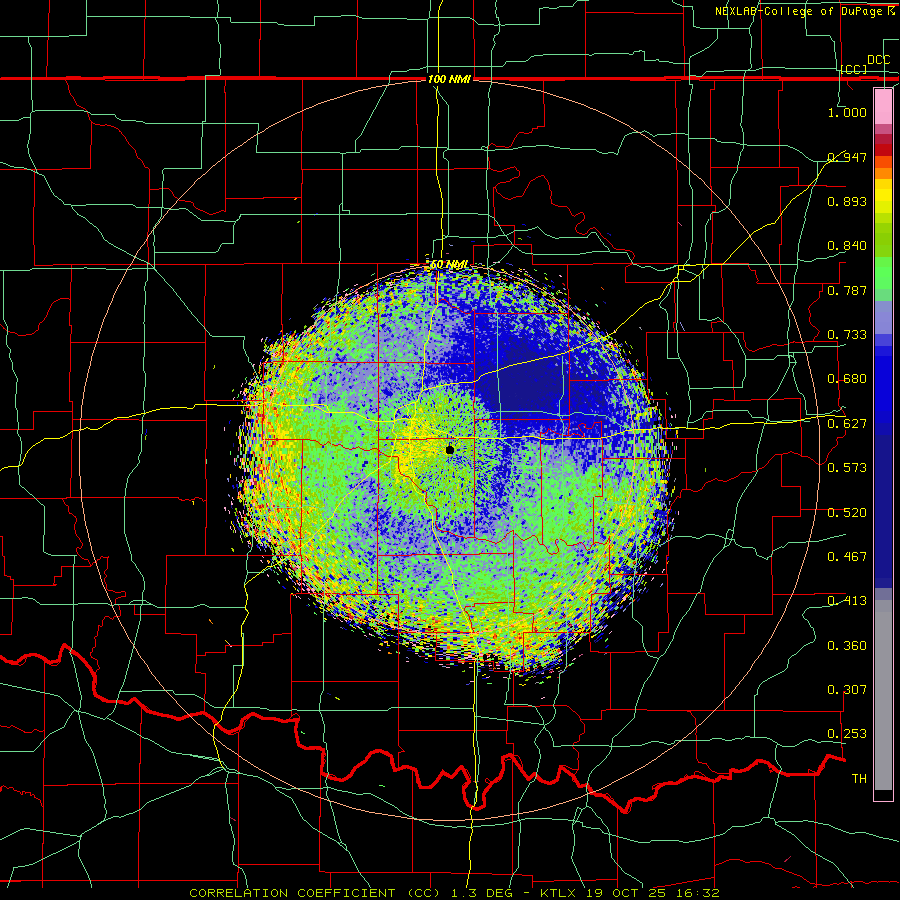900x900 pixels.
Task: Click the 0.840 scale value
Action: pos(847,246)
